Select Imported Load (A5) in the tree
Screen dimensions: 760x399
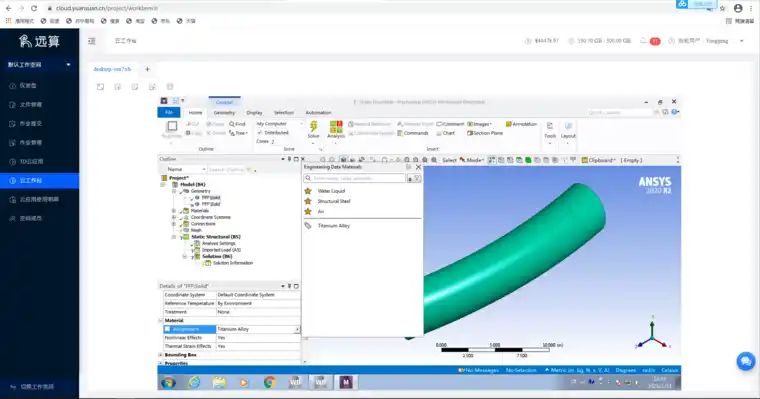point(221,250)
